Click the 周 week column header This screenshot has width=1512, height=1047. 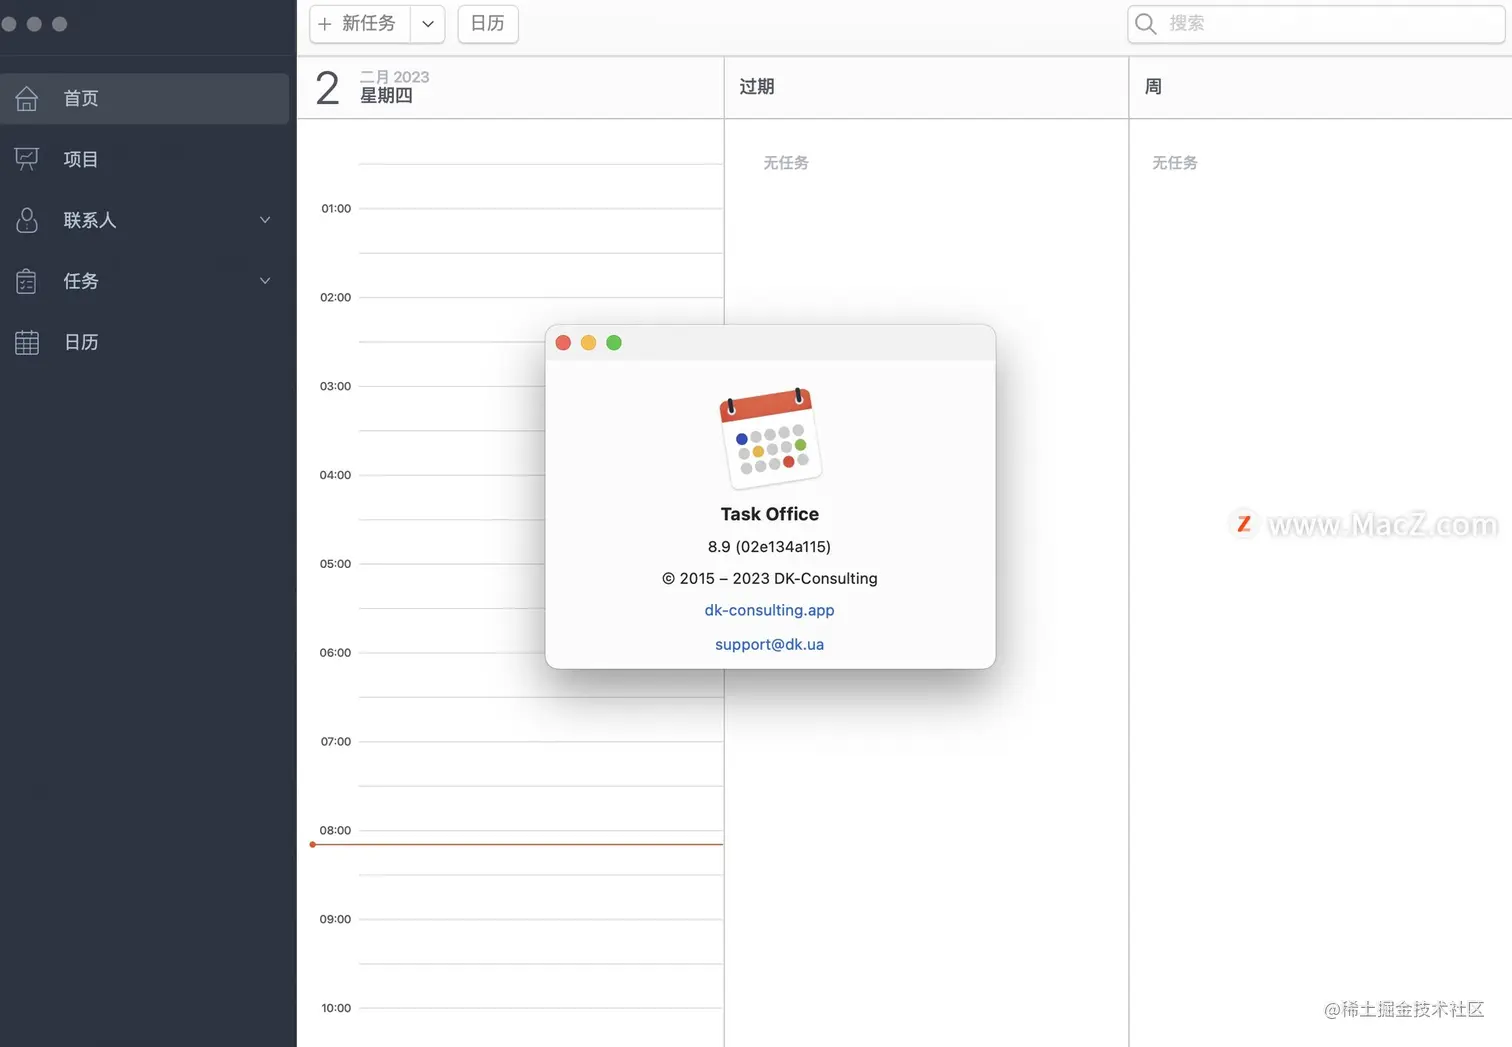1153,87
